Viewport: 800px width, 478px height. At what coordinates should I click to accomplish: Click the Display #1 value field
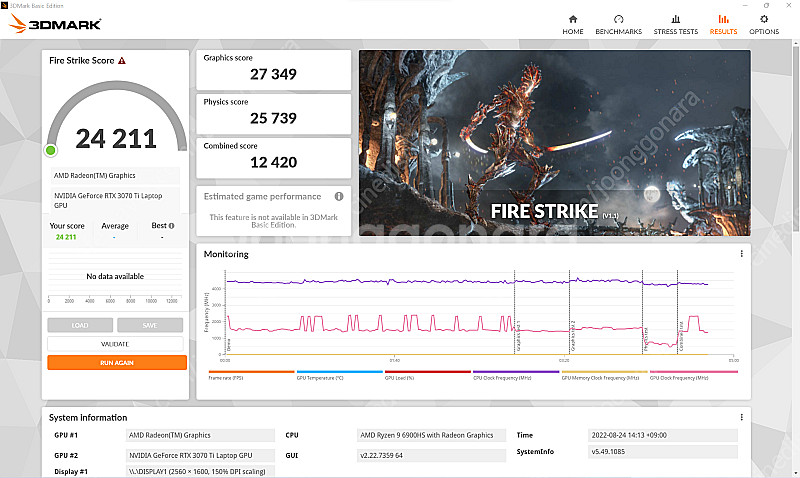click(200, 471)
